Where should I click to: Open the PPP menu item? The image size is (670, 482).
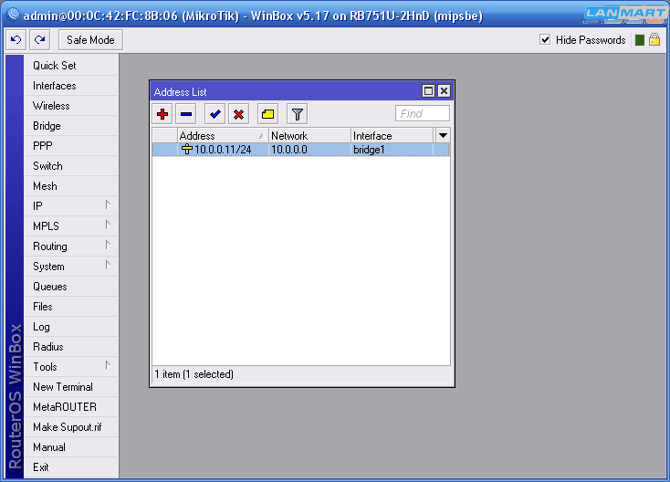point(71,146)
